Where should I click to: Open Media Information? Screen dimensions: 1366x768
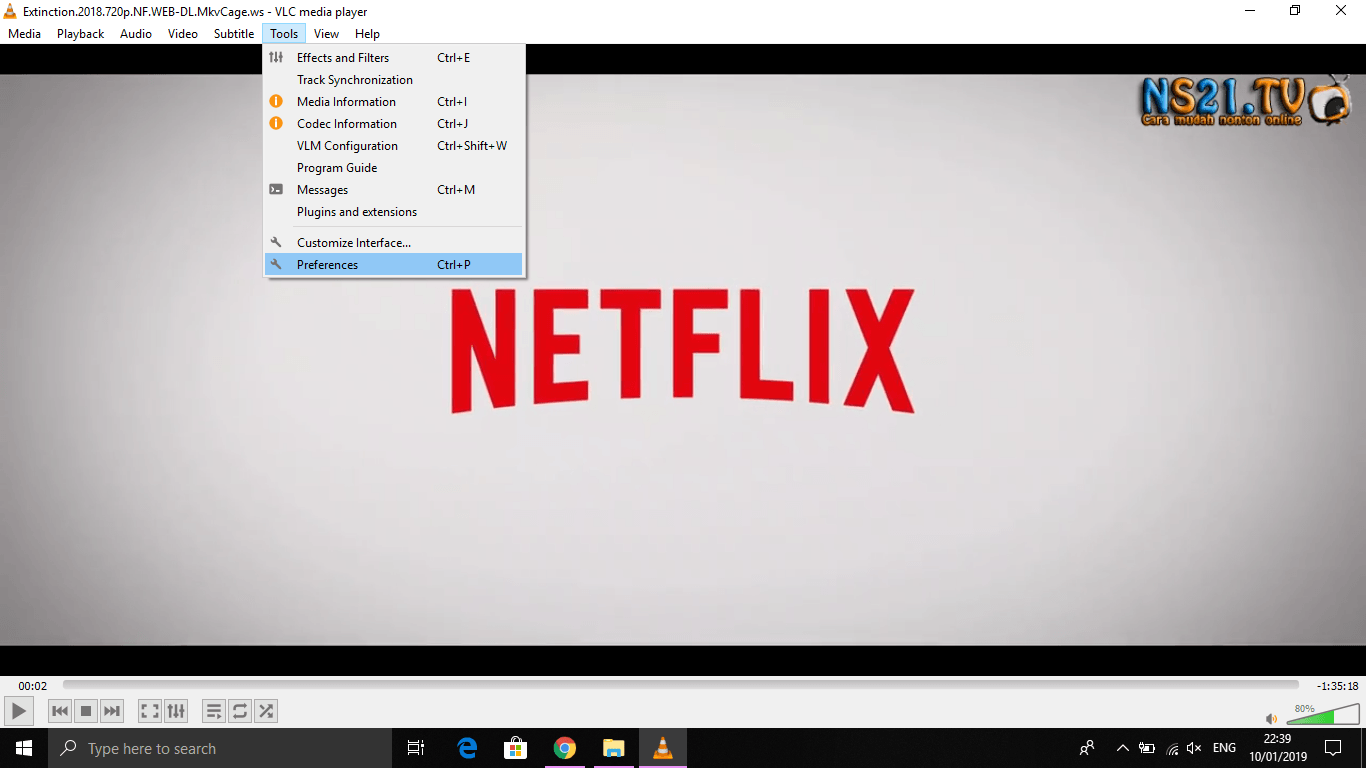(394, 102)
